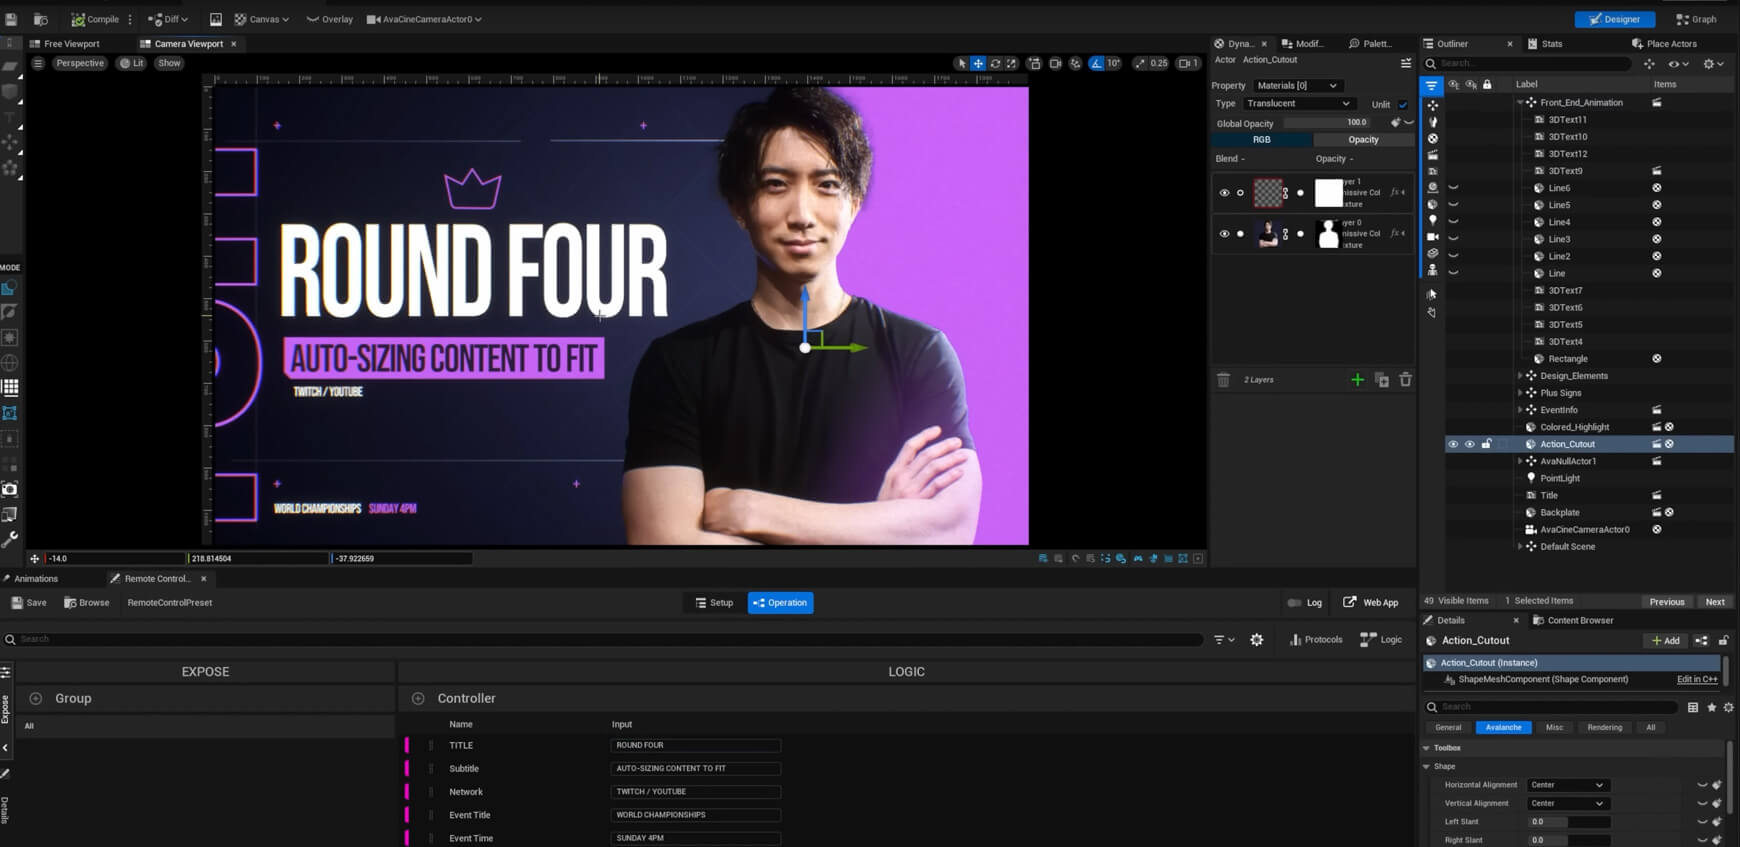Select the viewport Select mode arrow tool
1740x847 pixels.
961,63
